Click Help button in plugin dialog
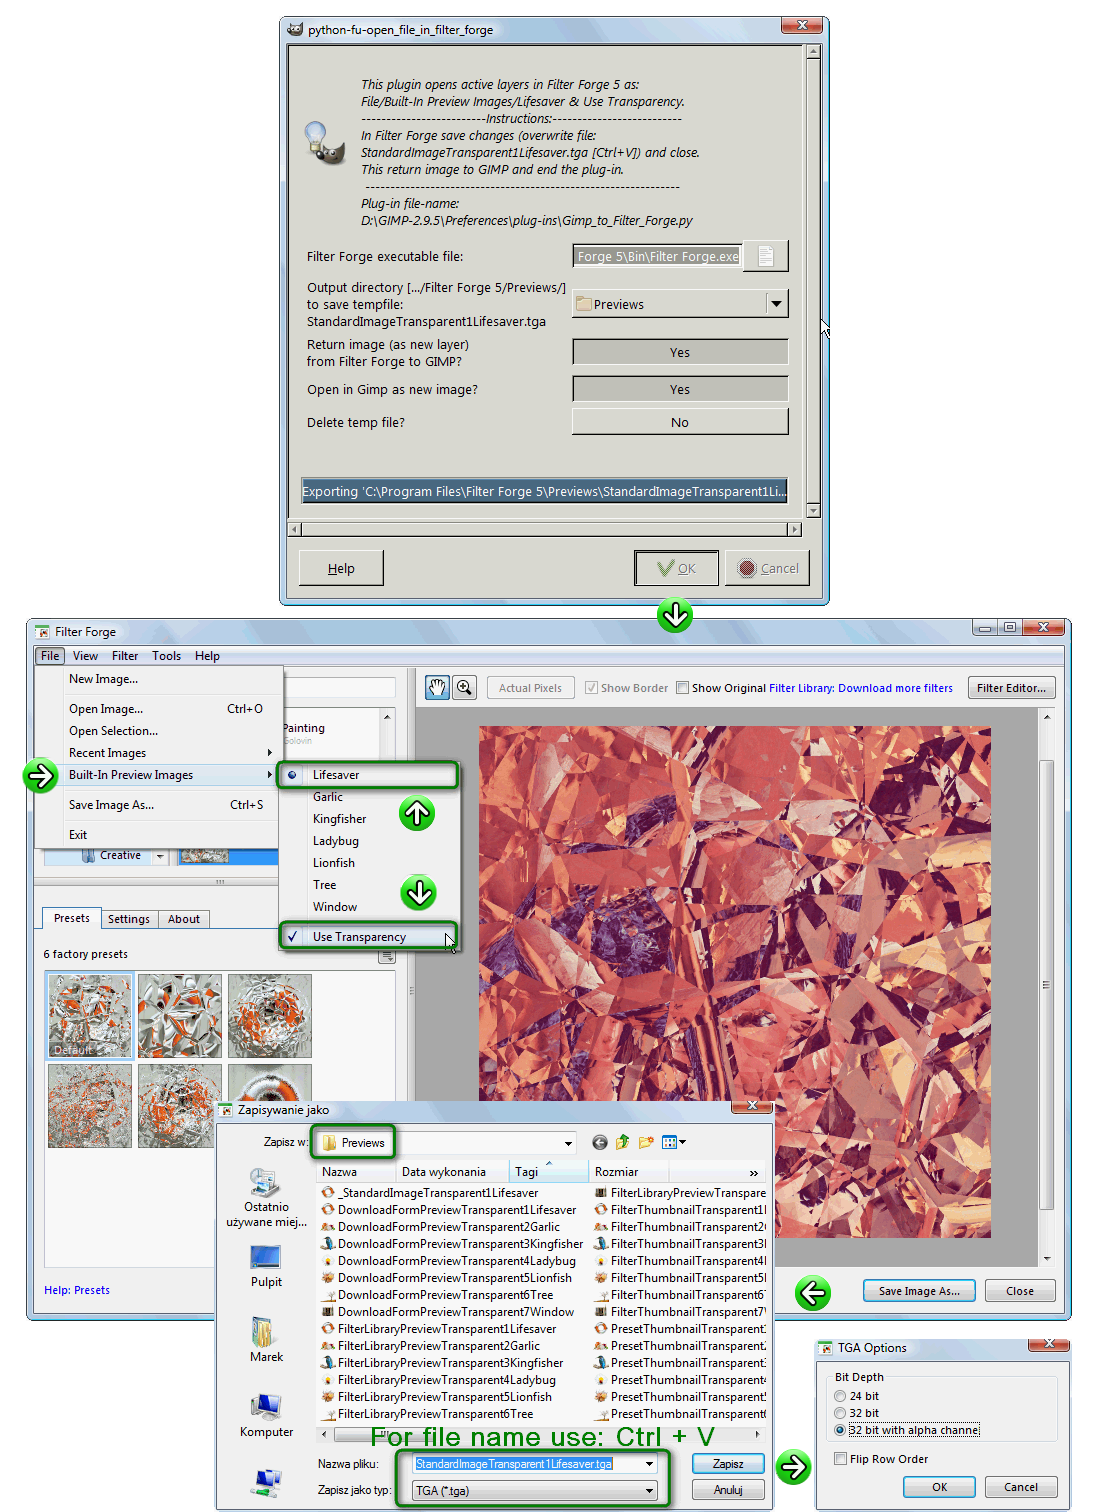This screenshot has width=1101, height=1512. pyautogui.click(x=341, y=568)
